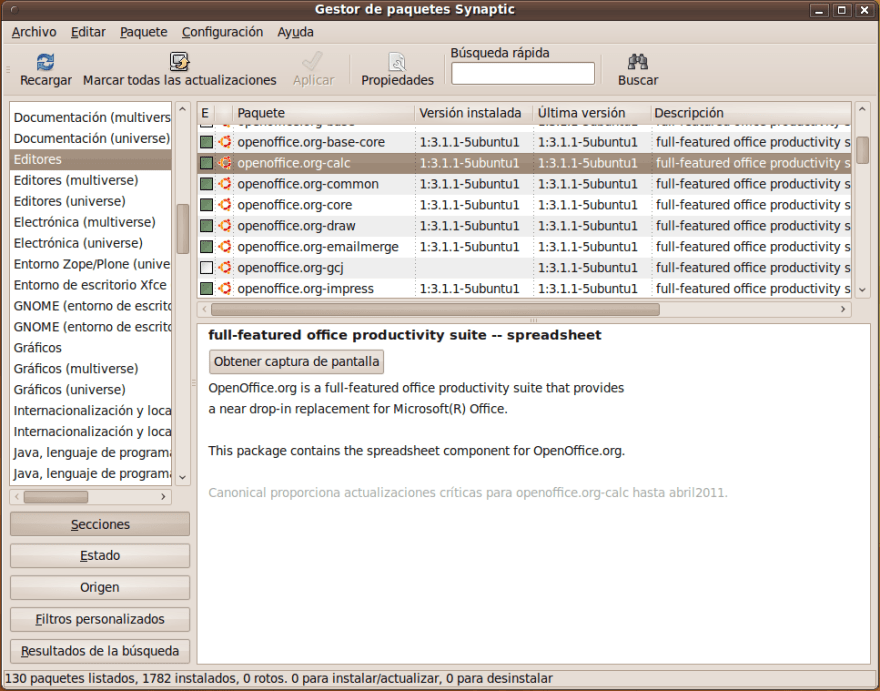Screen dimensions: 880x691
Task: Select the Electrónica (universe) section
Action: [90, 243]
